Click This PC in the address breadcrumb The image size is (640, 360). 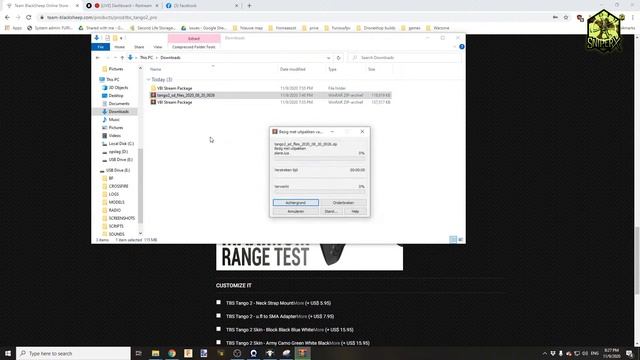[x=146, y=58]
